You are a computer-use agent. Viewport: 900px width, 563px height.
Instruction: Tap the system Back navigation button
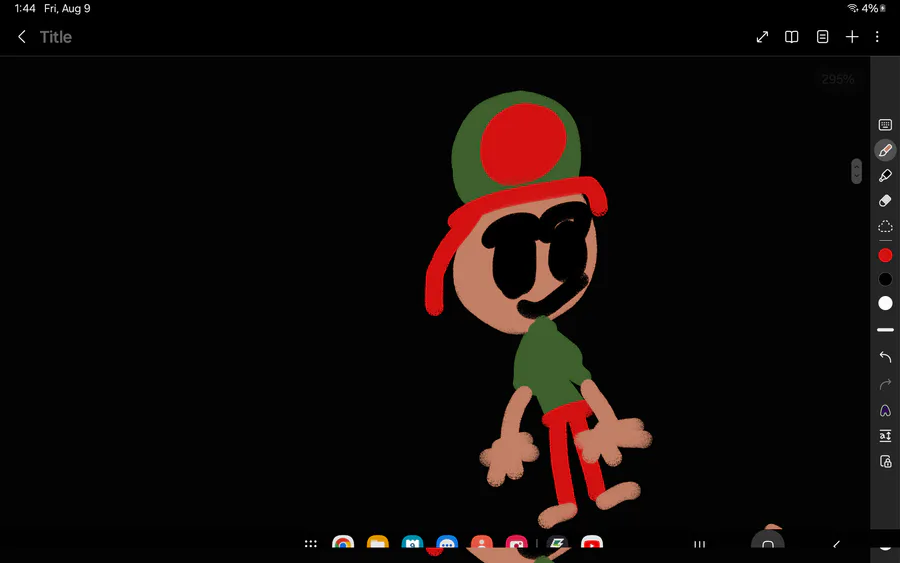(836, 544)
